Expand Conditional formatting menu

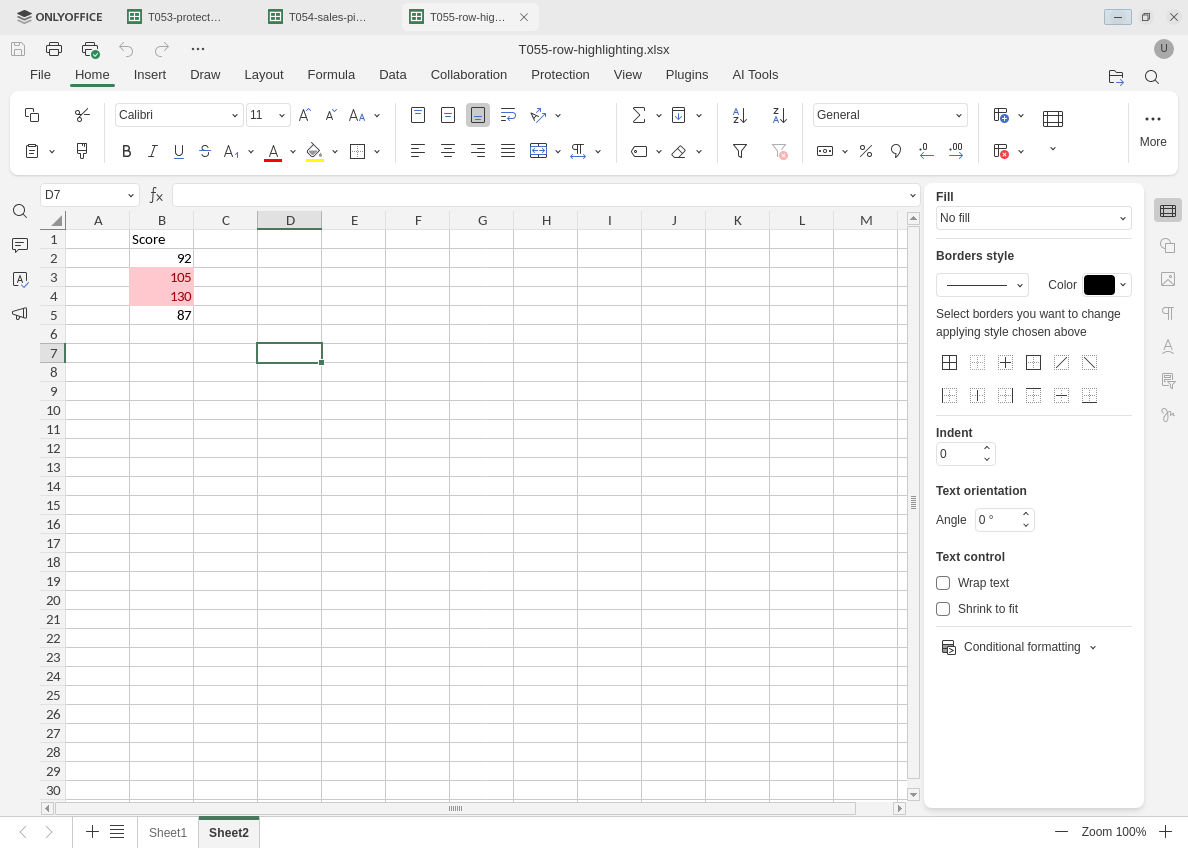tap(1021, 647)
